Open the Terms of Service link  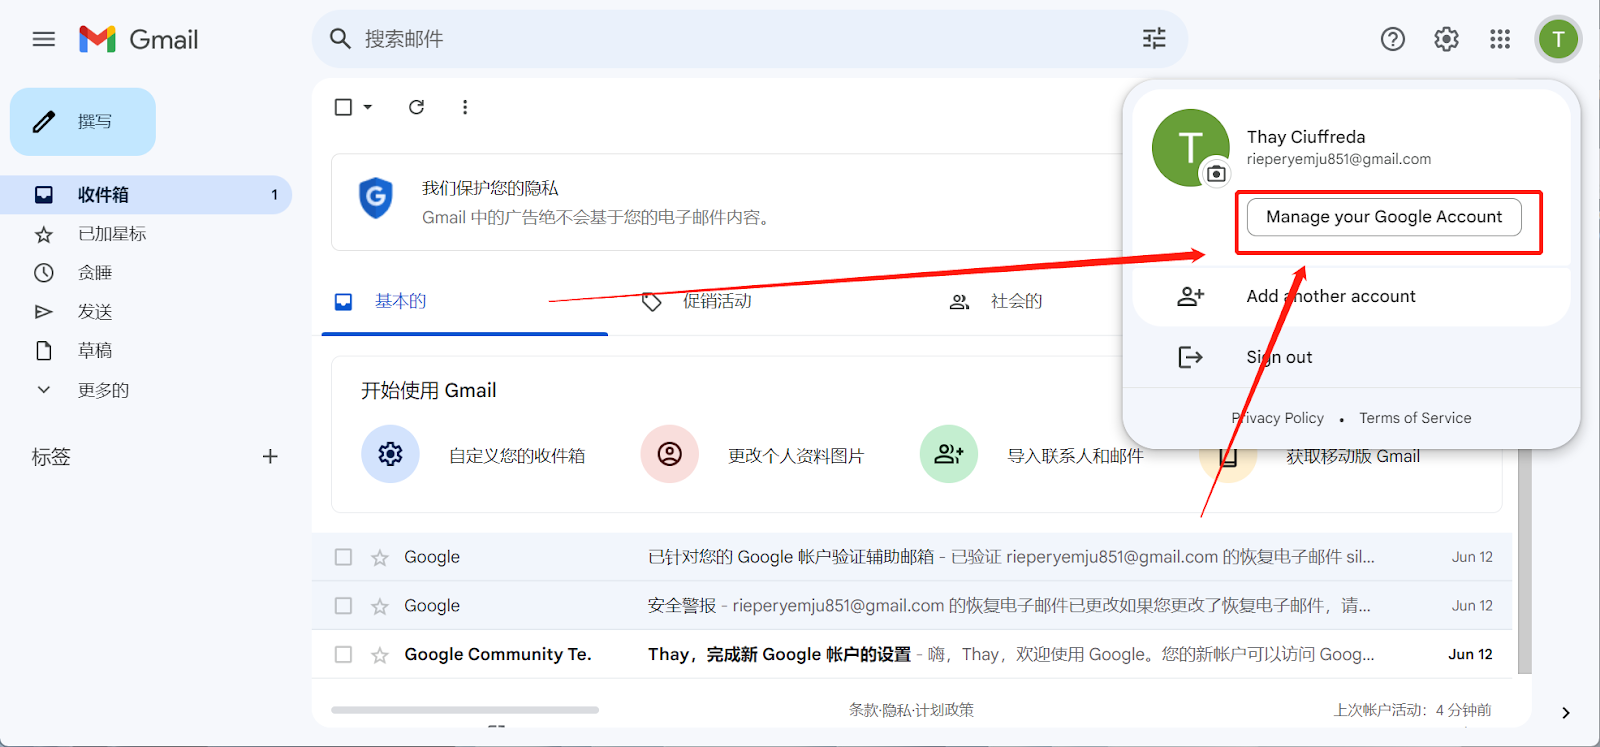[x=1415, y=418]
